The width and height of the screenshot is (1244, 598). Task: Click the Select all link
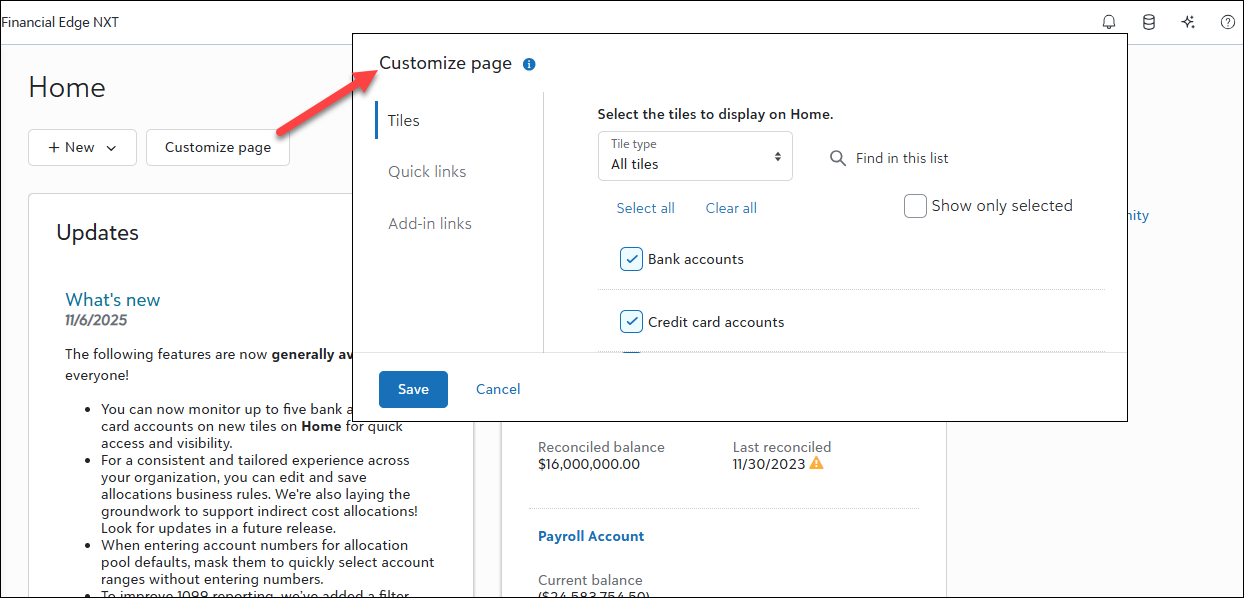pyautogui.click(x=645, y=208)
